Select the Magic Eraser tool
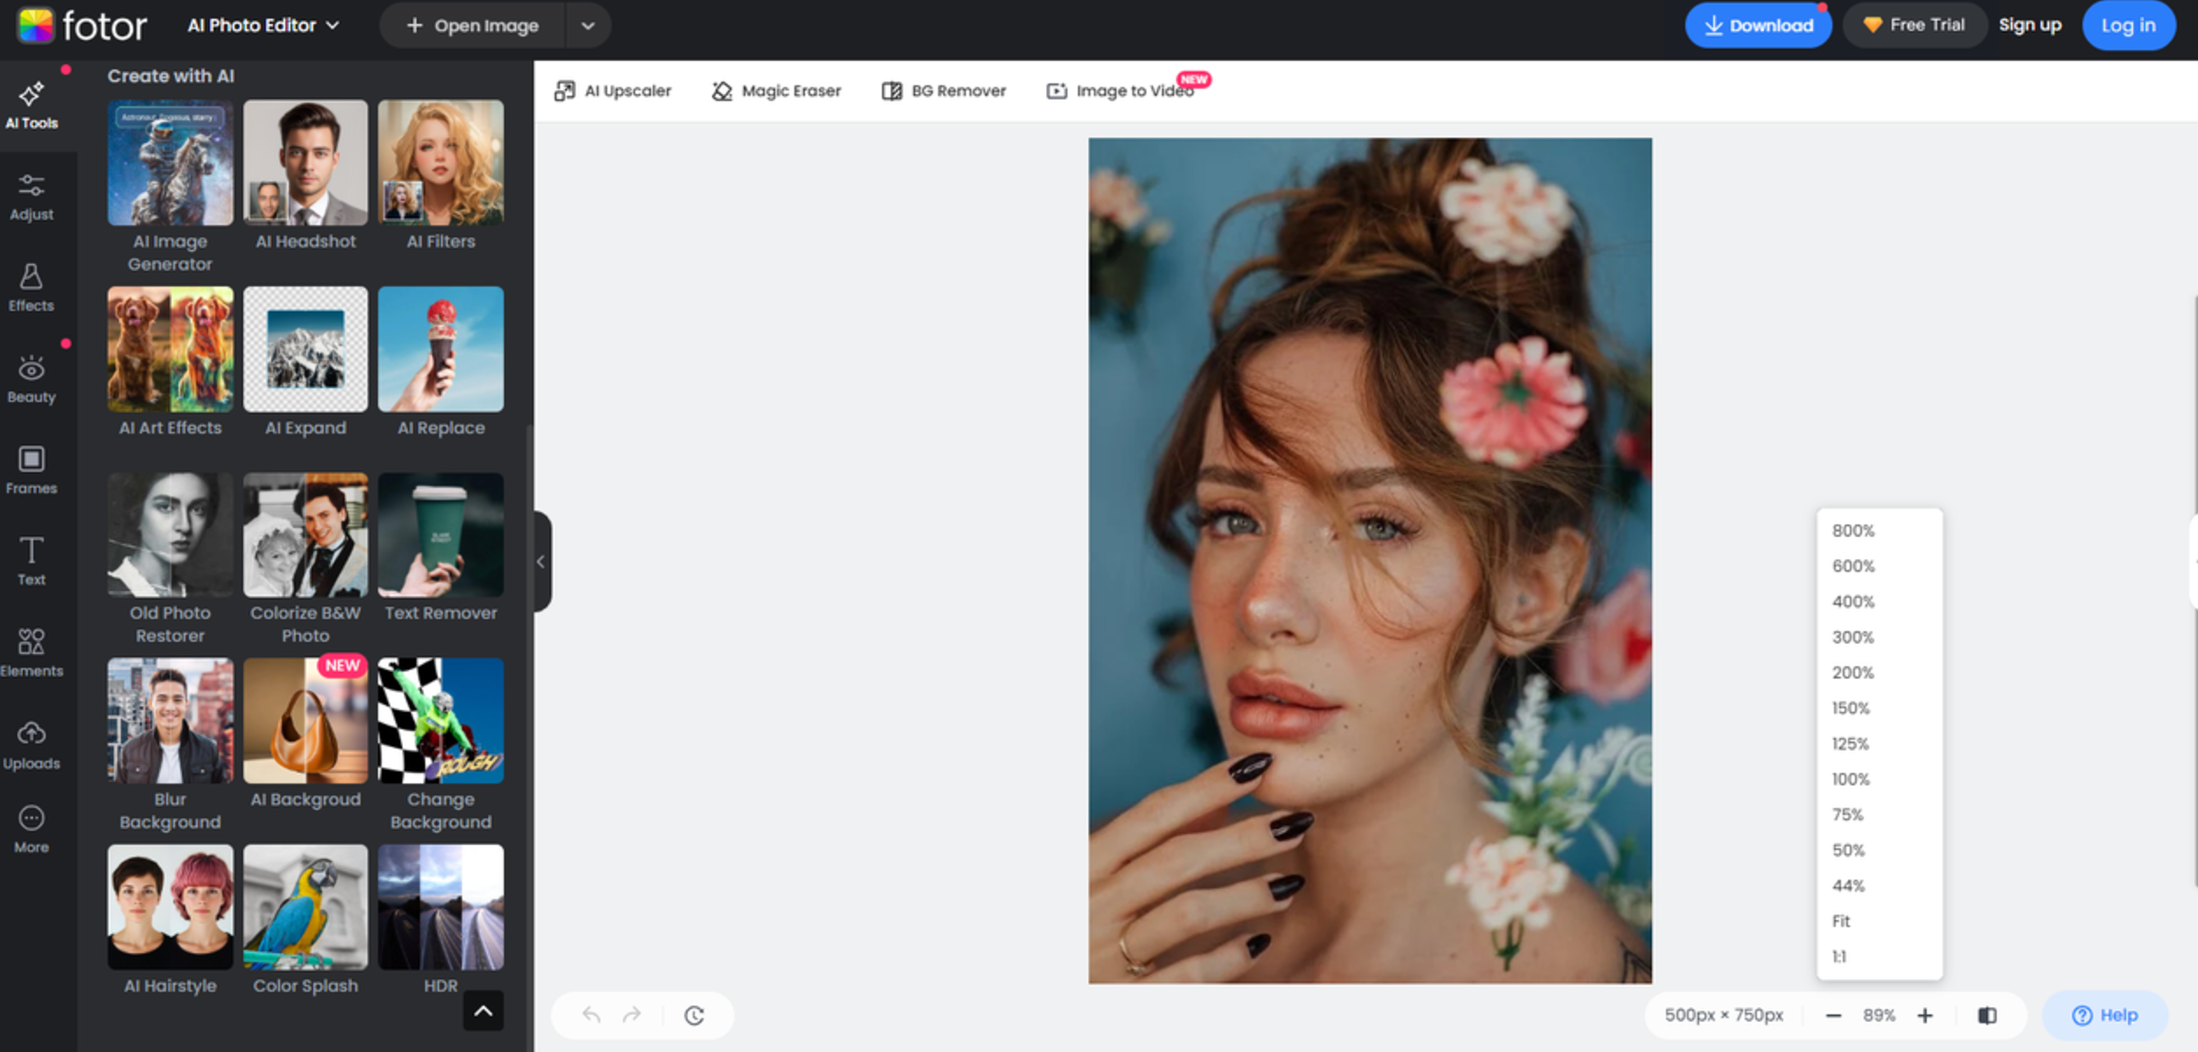 point(776,91)
